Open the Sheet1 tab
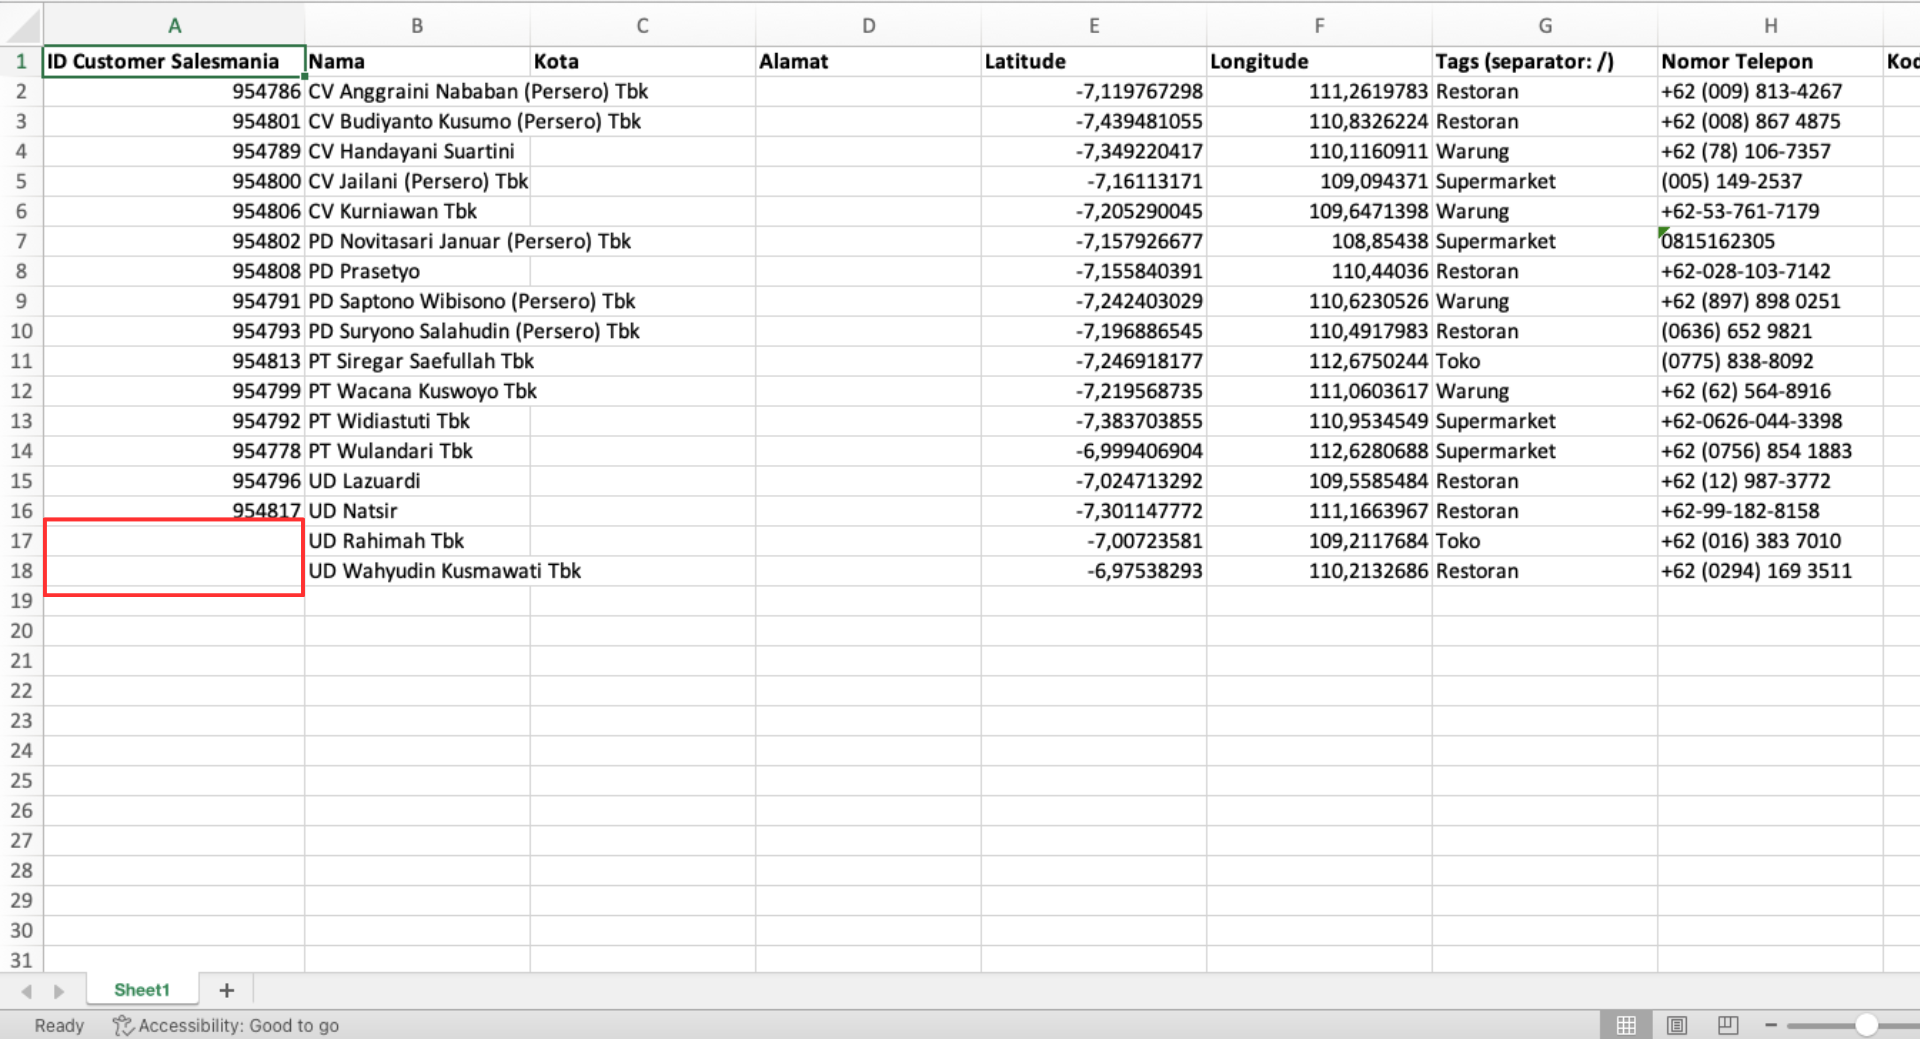The image size is (1920, 1039). pos(142,990)
